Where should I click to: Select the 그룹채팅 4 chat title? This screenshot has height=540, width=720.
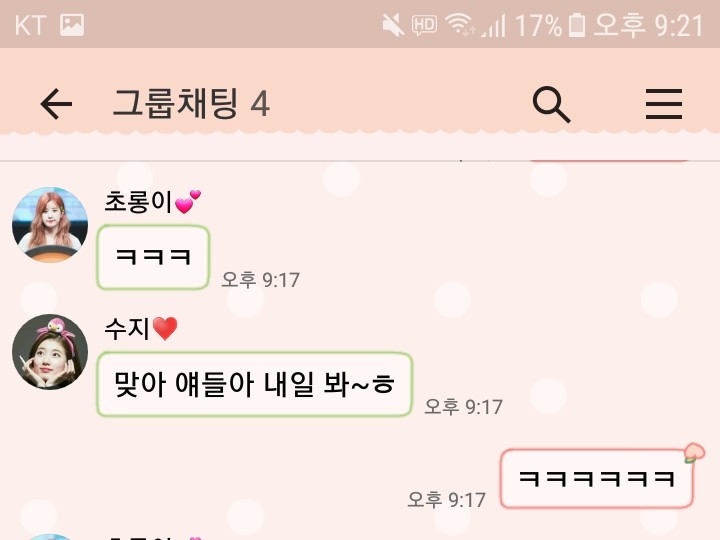(191, 104)
